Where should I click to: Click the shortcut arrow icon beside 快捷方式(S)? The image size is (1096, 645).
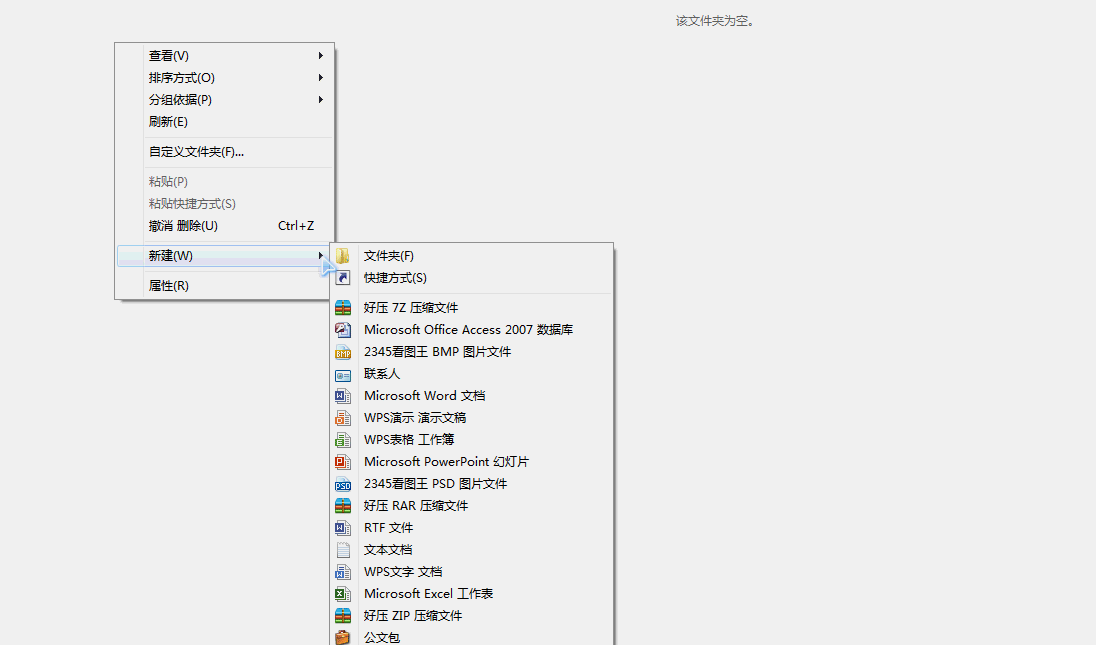[342, 278]
